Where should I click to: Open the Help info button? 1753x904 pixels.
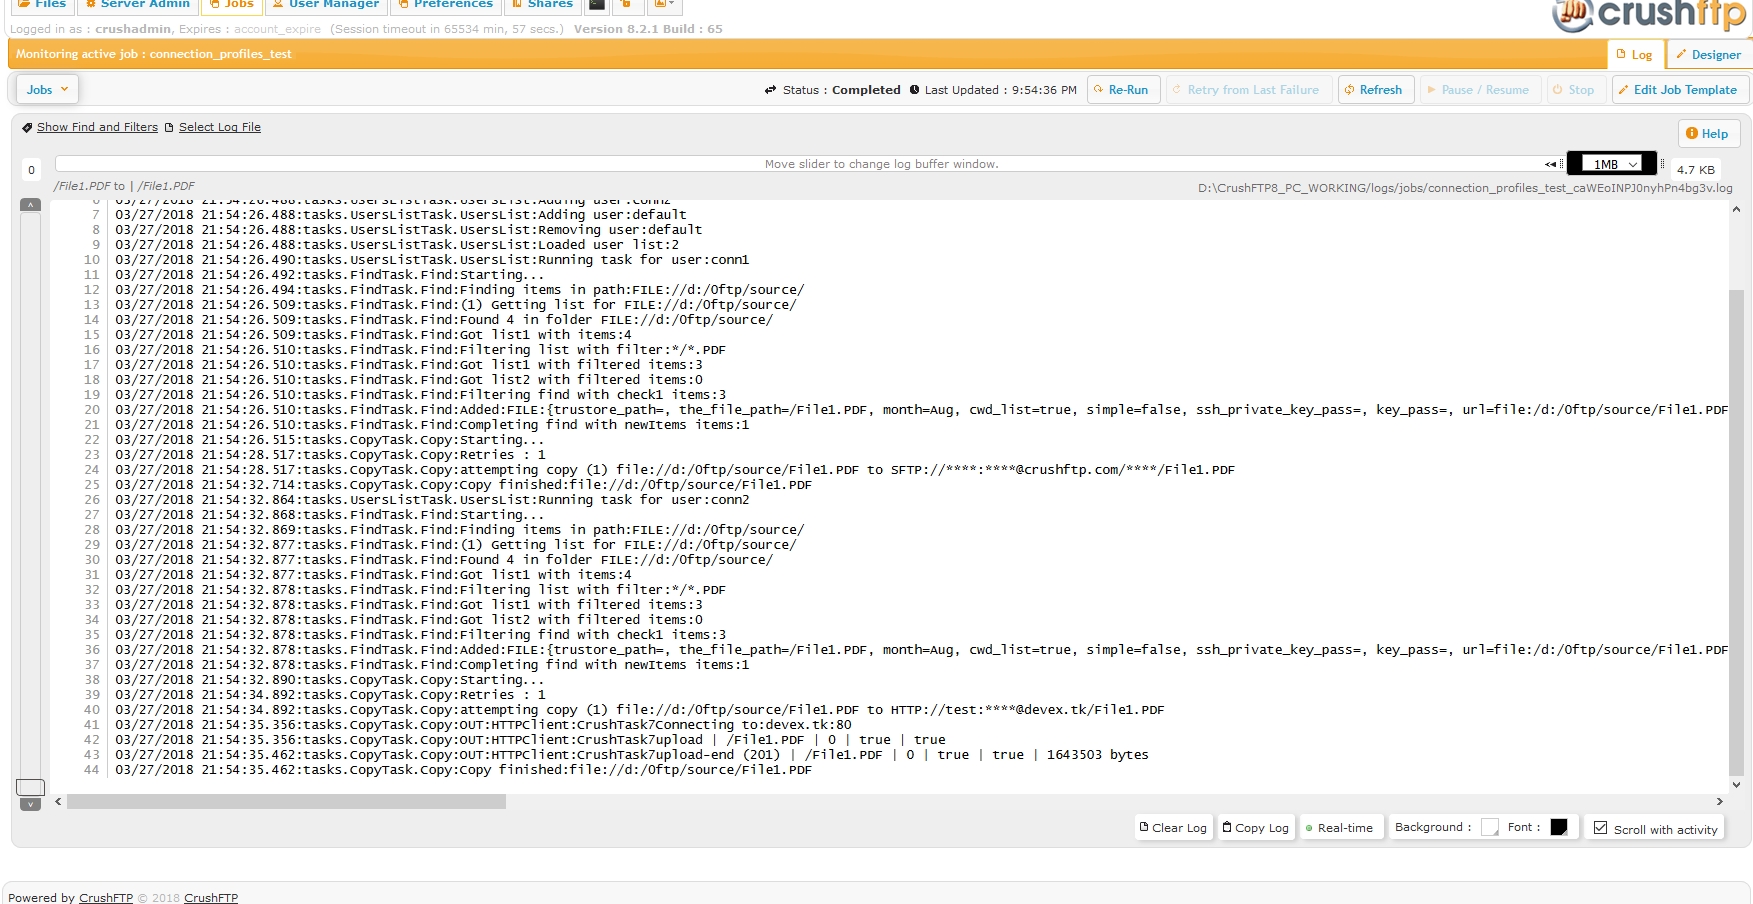point(1707,134)
